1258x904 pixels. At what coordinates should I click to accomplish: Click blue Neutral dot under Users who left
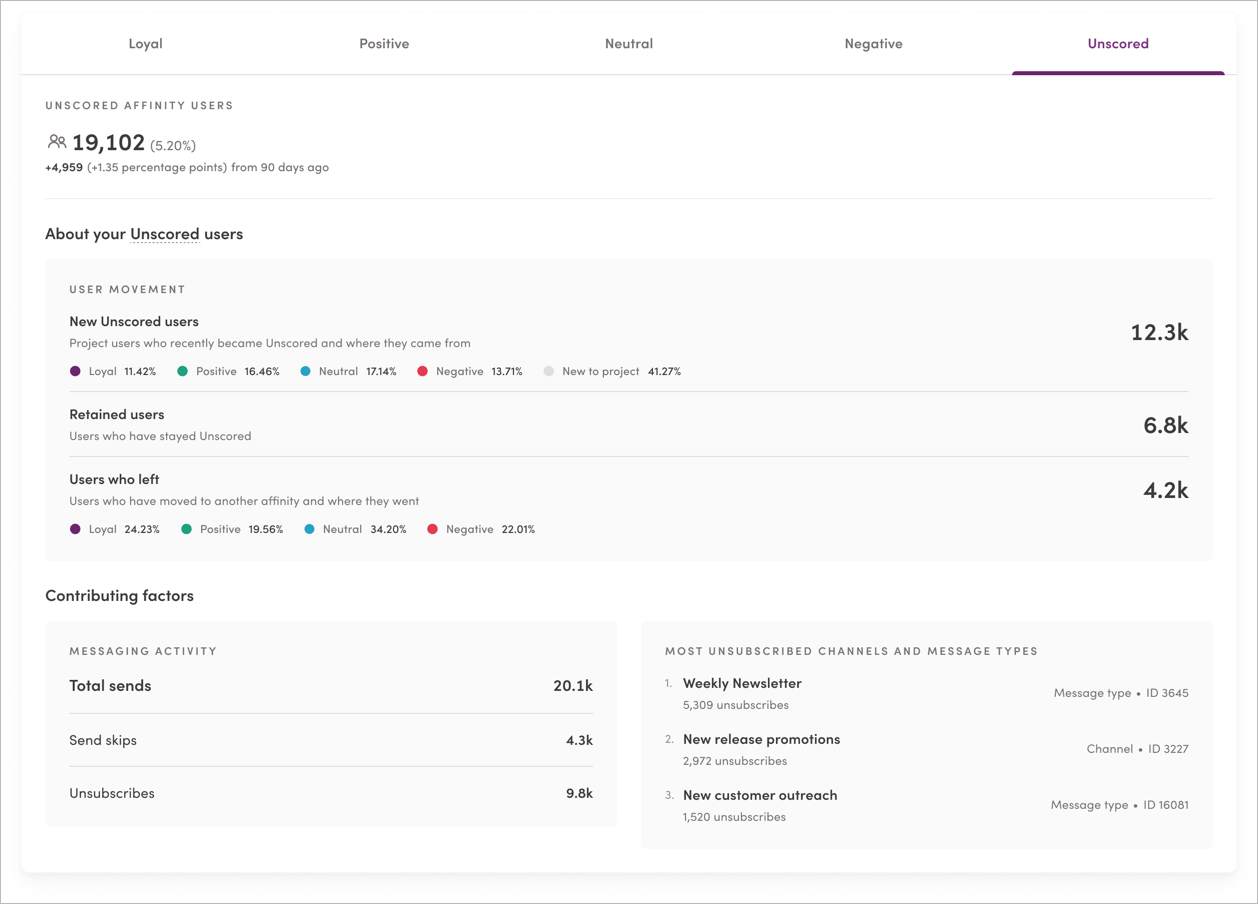coord(310,529)
